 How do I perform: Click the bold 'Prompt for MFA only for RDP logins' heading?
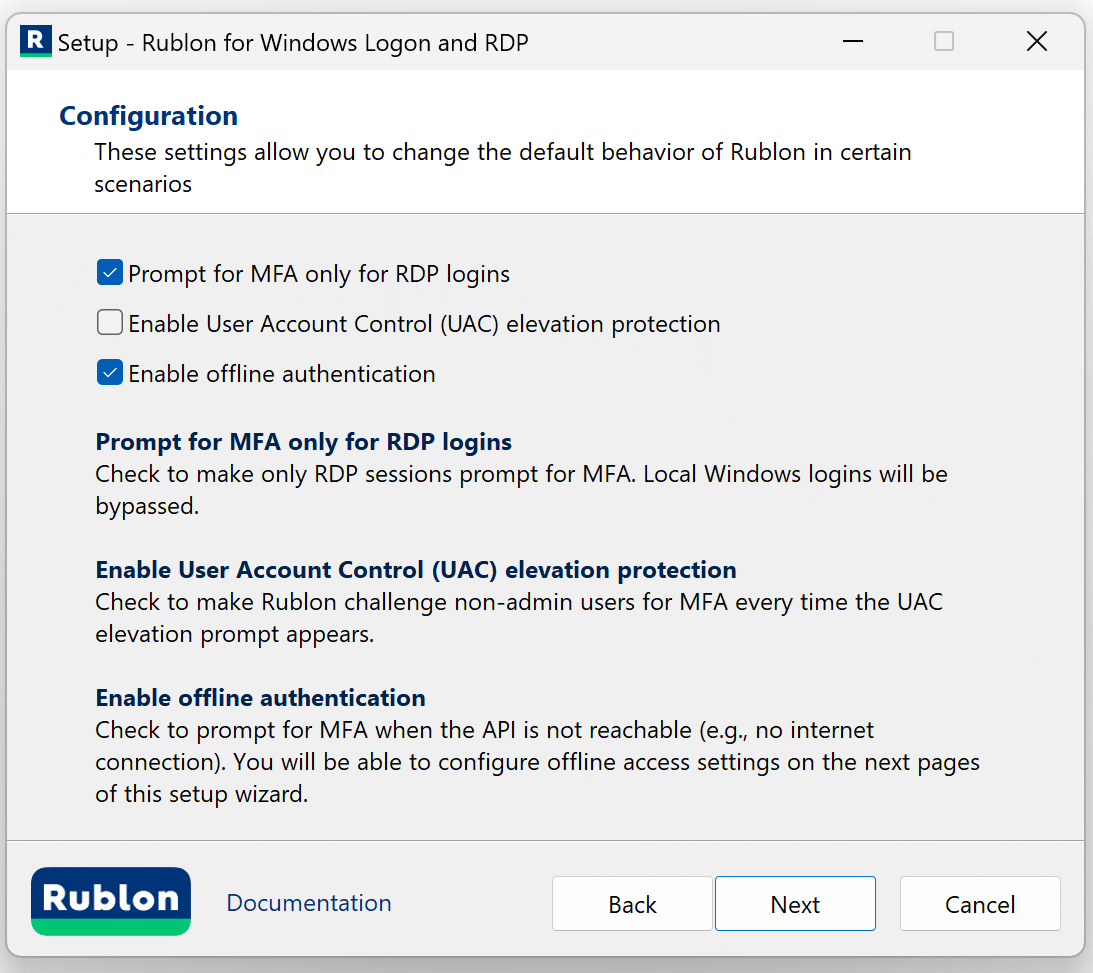[304, 442]
